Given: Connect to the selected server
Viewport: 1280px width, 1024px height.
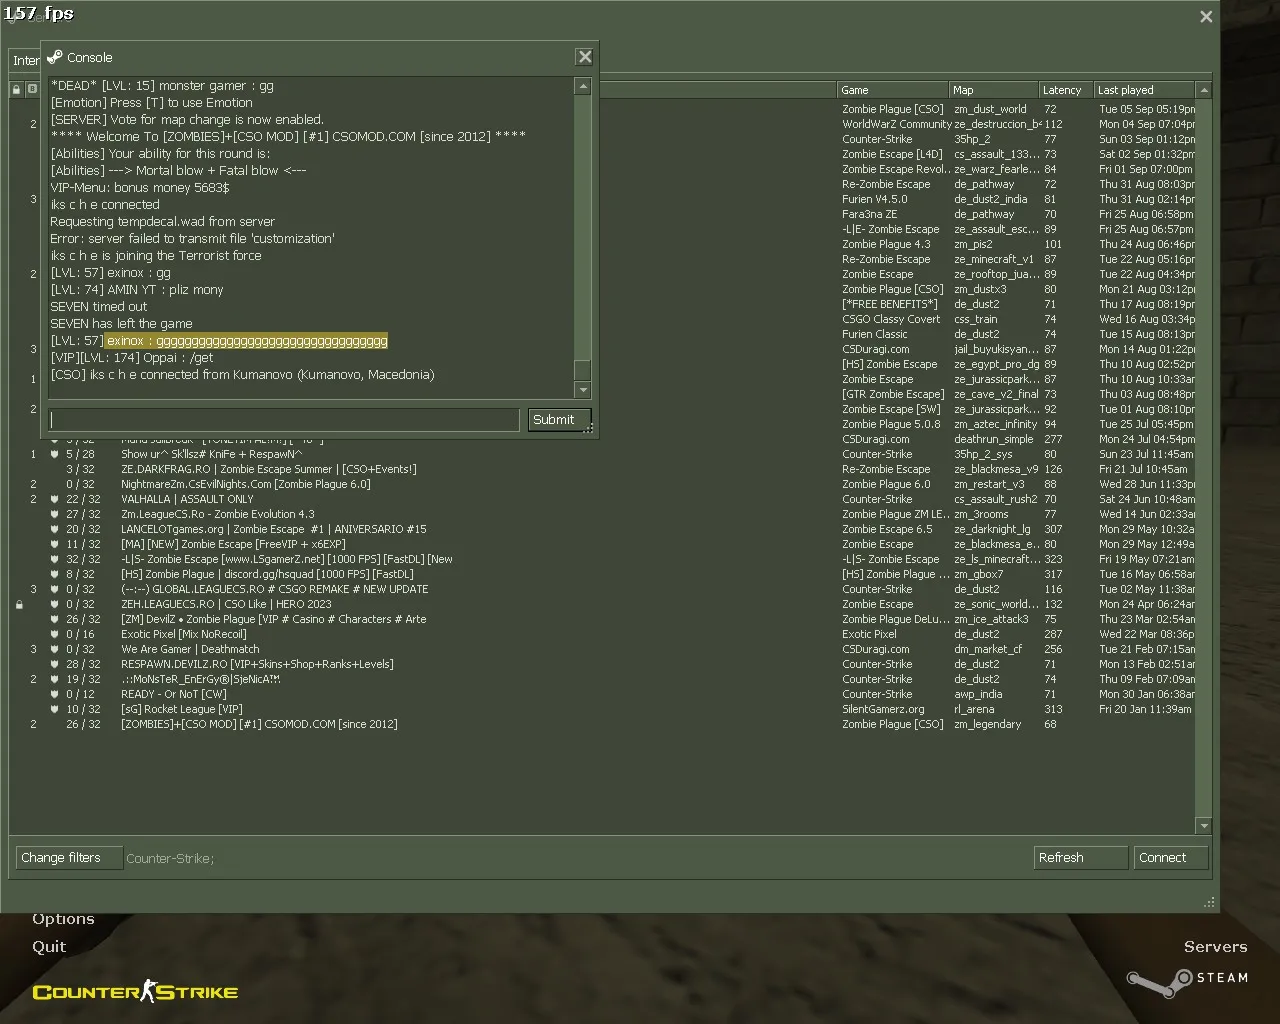Looking at the screenshot, I should pos(1170,858).
